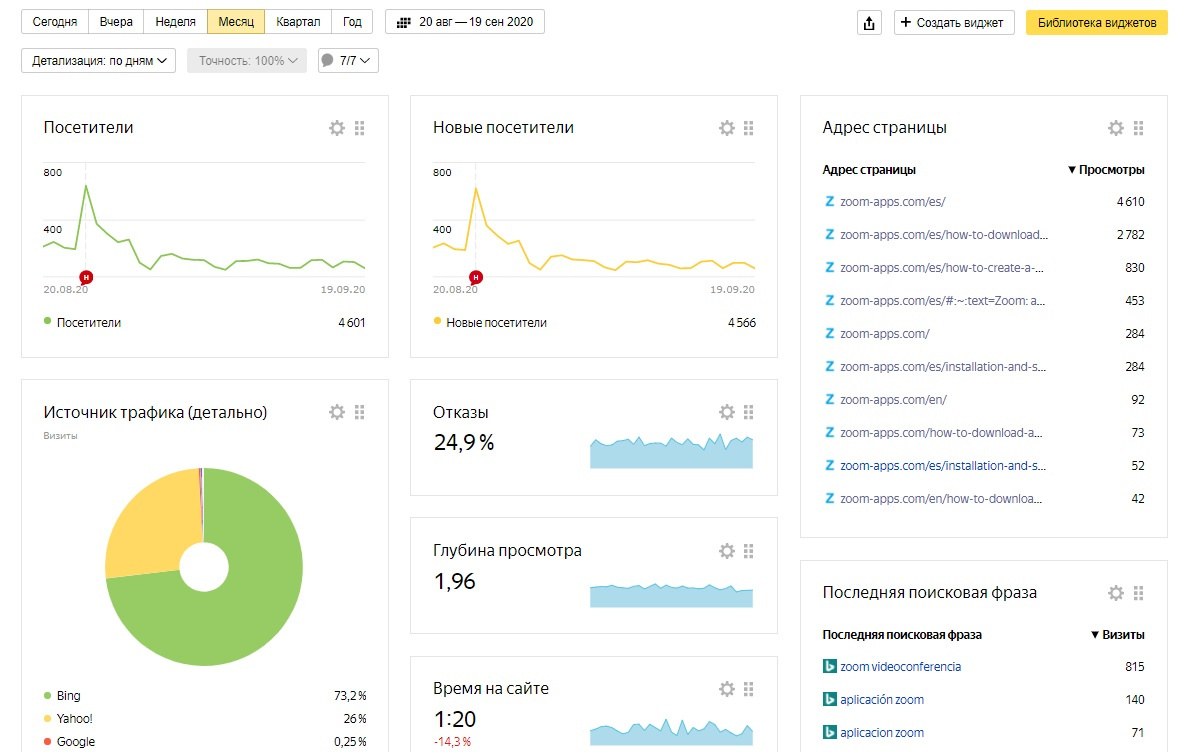
Task: Expand the Детализация: по дням dropdown
Action: click(x=98, y=61)
